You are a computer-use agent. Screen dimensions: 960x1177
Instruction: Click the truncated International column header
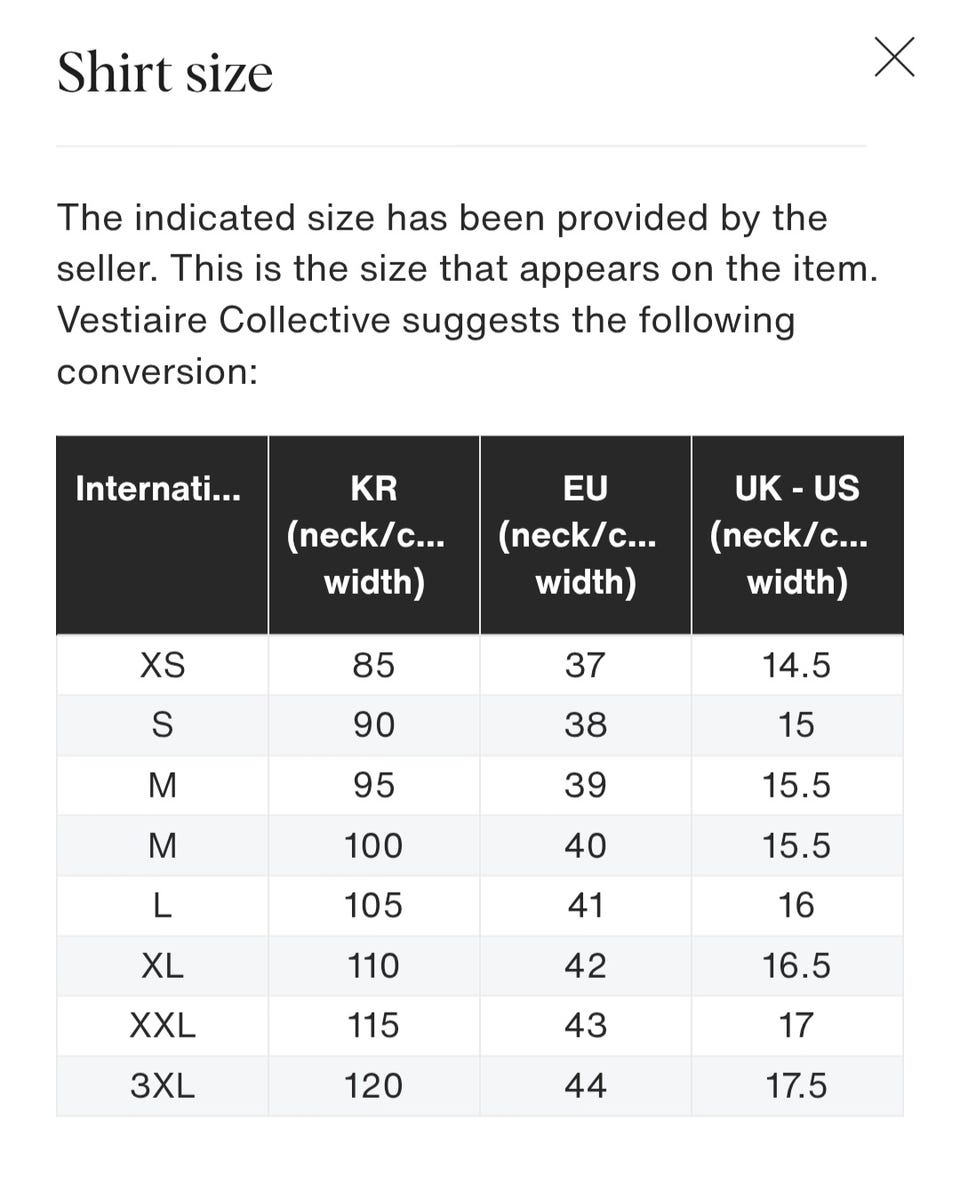[158, 489]
